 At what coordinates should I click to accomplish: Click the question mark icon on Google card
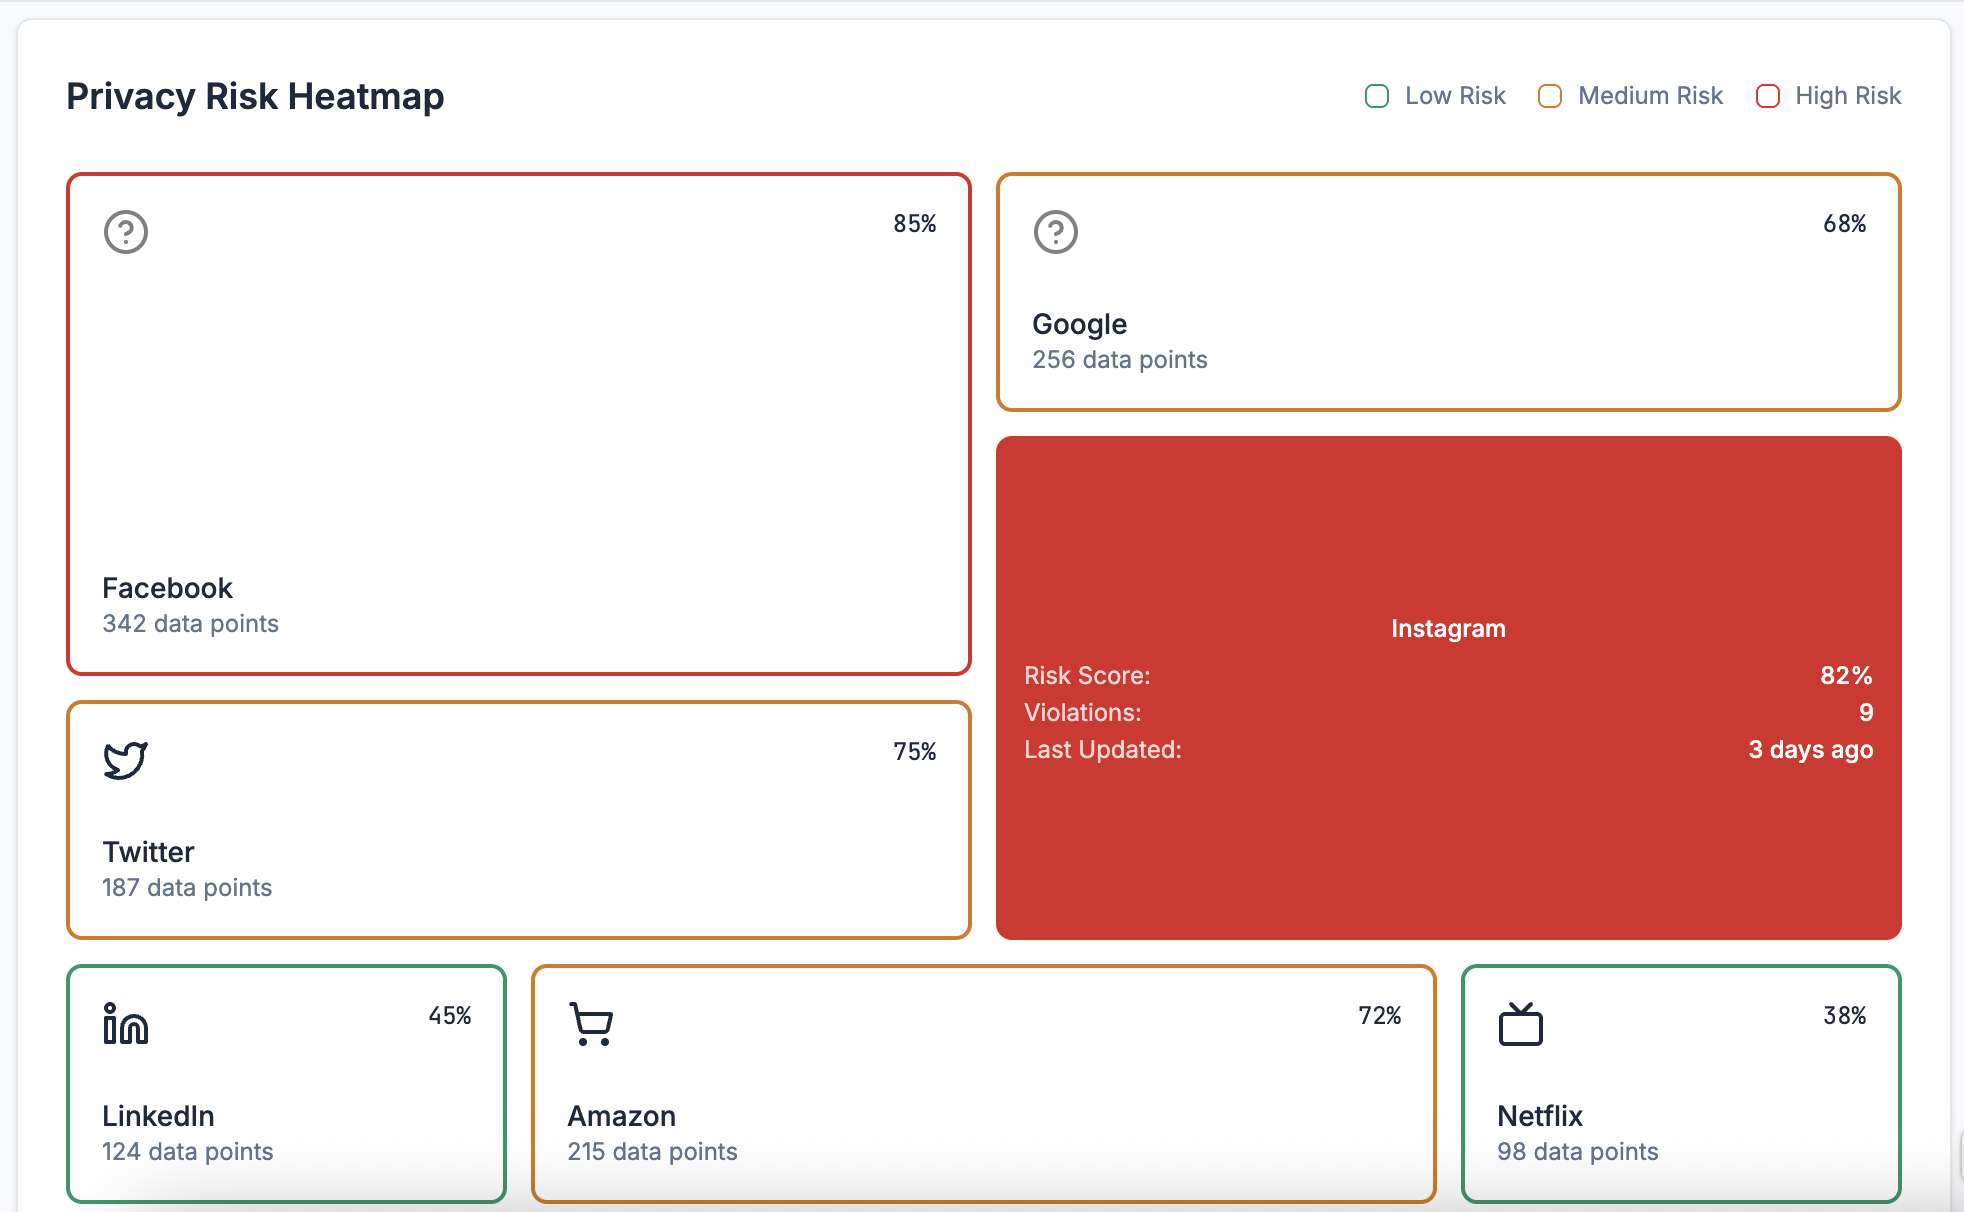point(1055,232)
